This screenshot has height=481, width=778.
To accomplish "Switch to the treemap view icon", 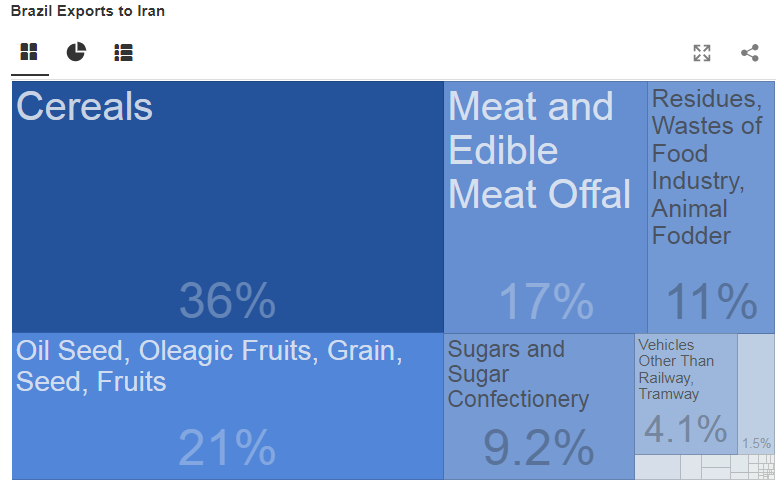I will point(28,52).
